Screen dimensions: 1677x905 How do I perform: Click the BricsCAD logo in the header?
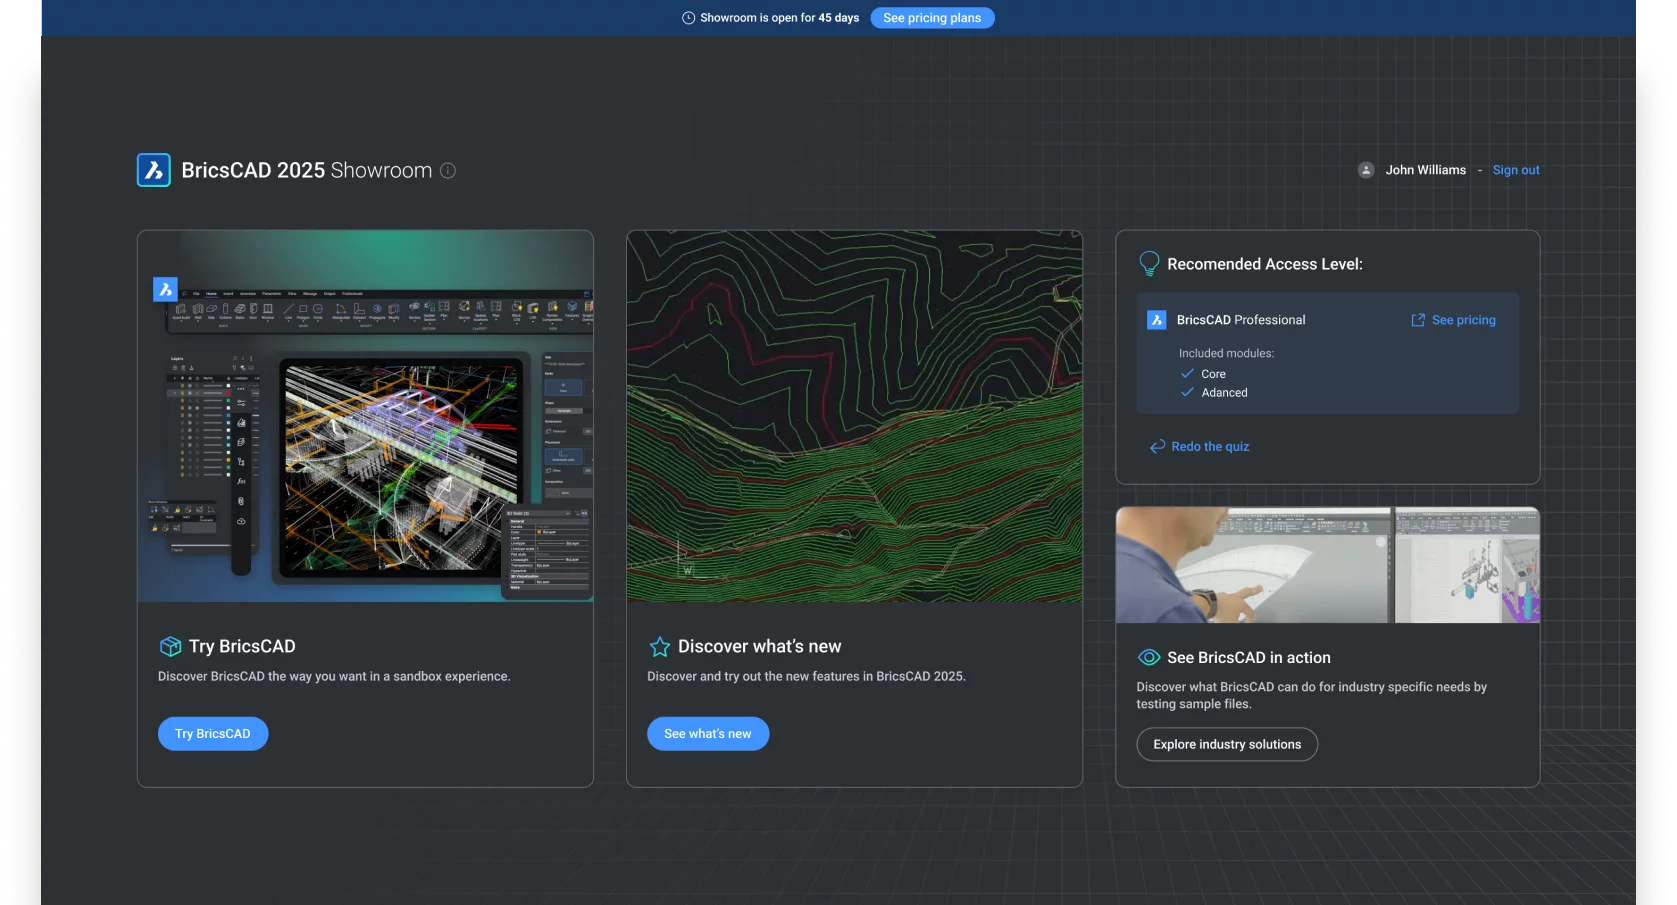(x=154, y=170)
